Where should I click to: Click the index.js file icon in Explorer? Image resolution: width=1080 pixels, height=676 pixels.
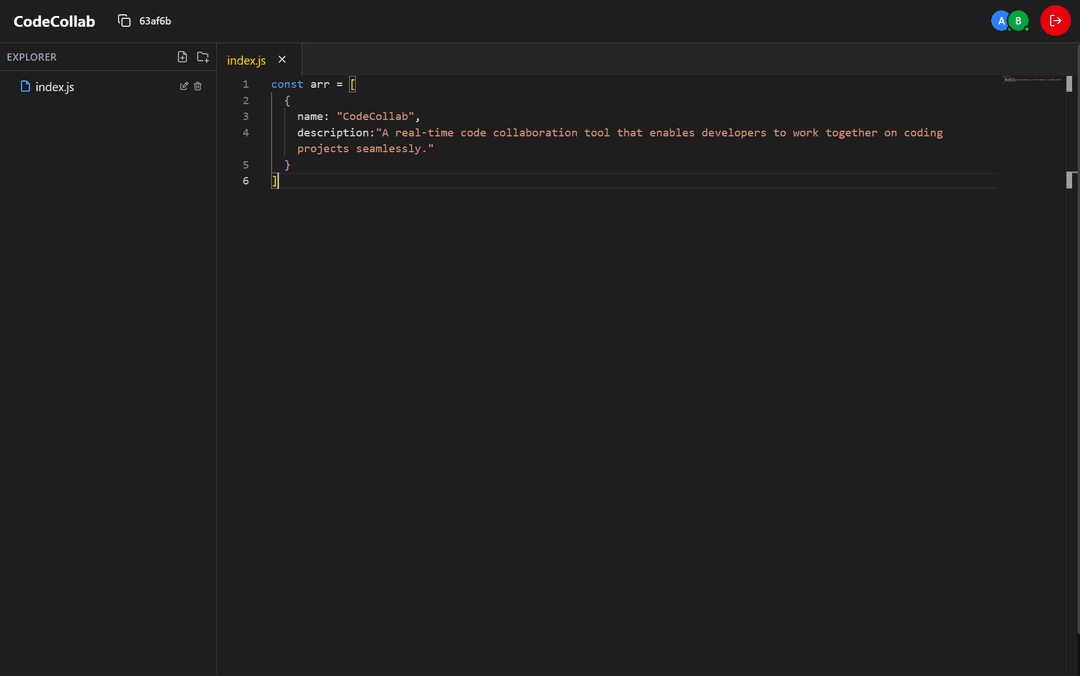25,87
